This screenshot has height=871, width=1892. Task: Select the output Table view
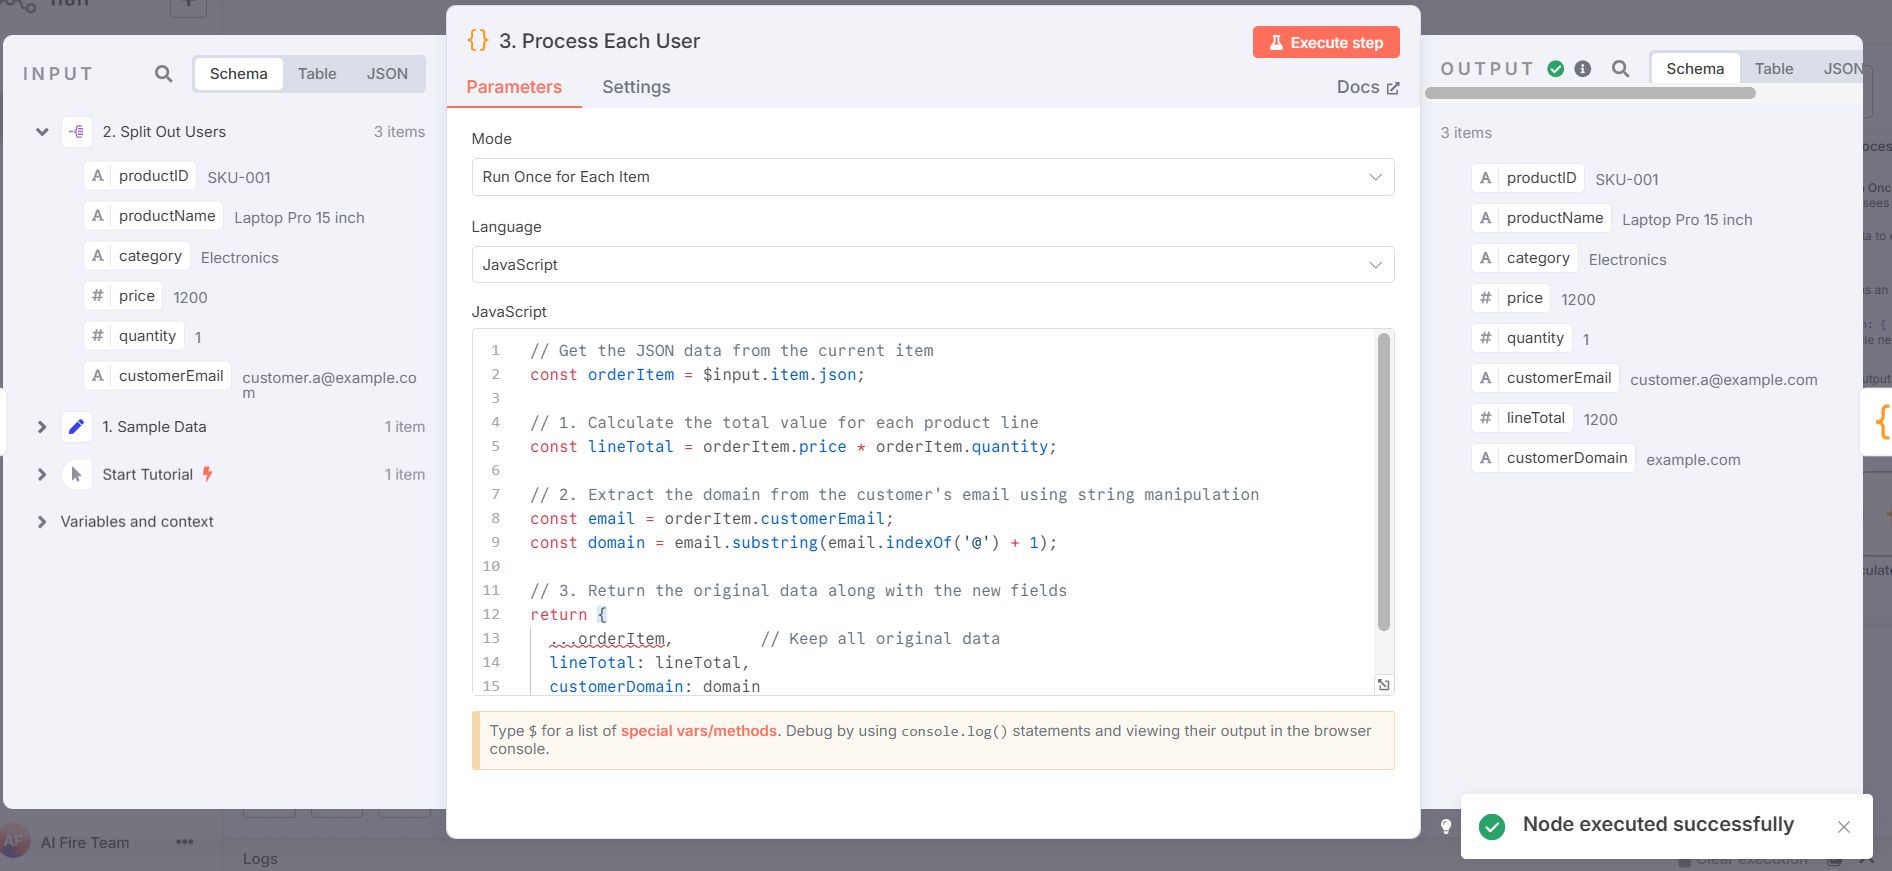[1773, 69]
